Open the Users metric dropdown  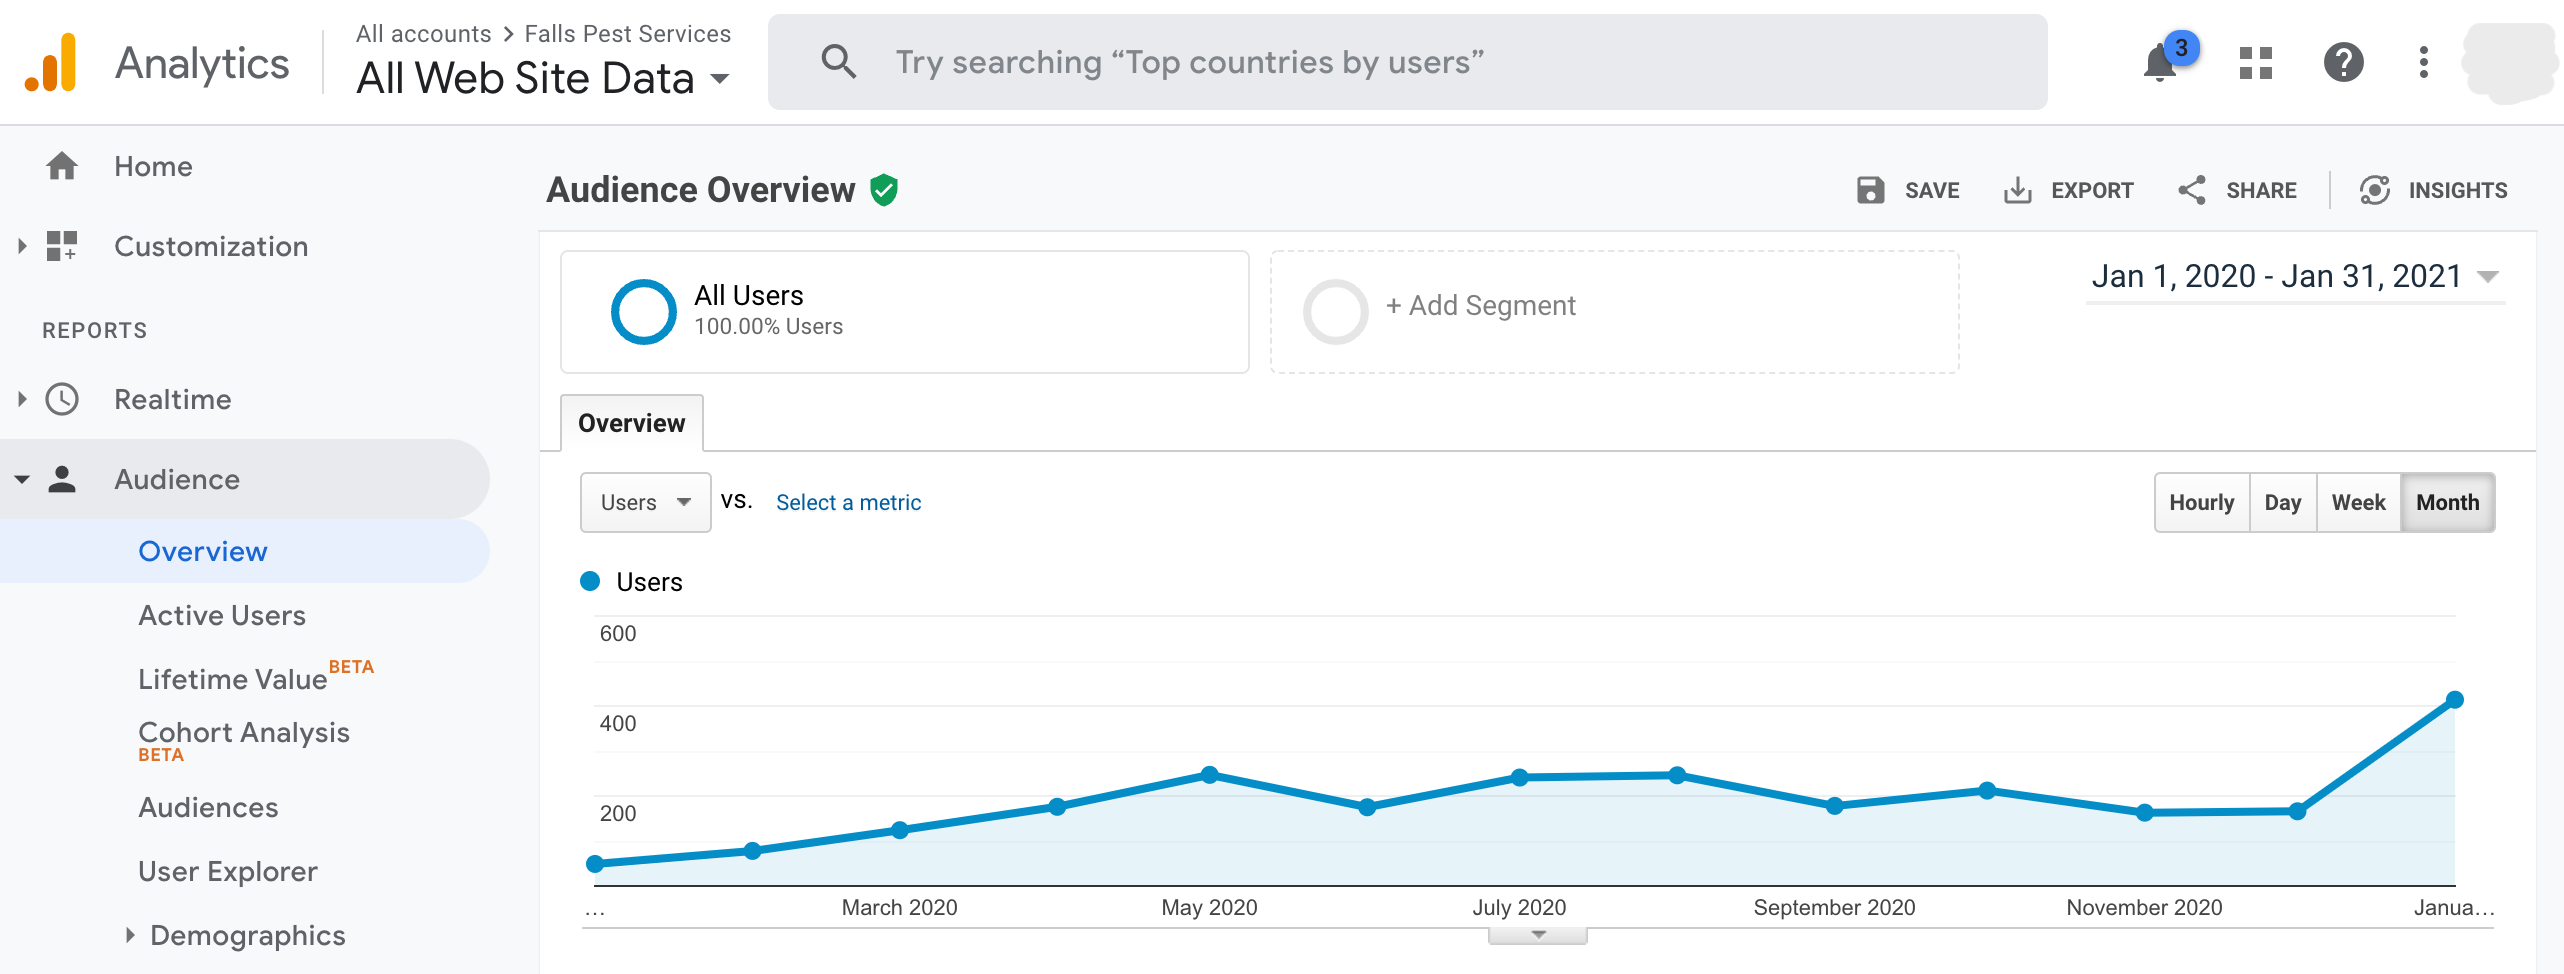pyautogui.click(x=645, y=502)
